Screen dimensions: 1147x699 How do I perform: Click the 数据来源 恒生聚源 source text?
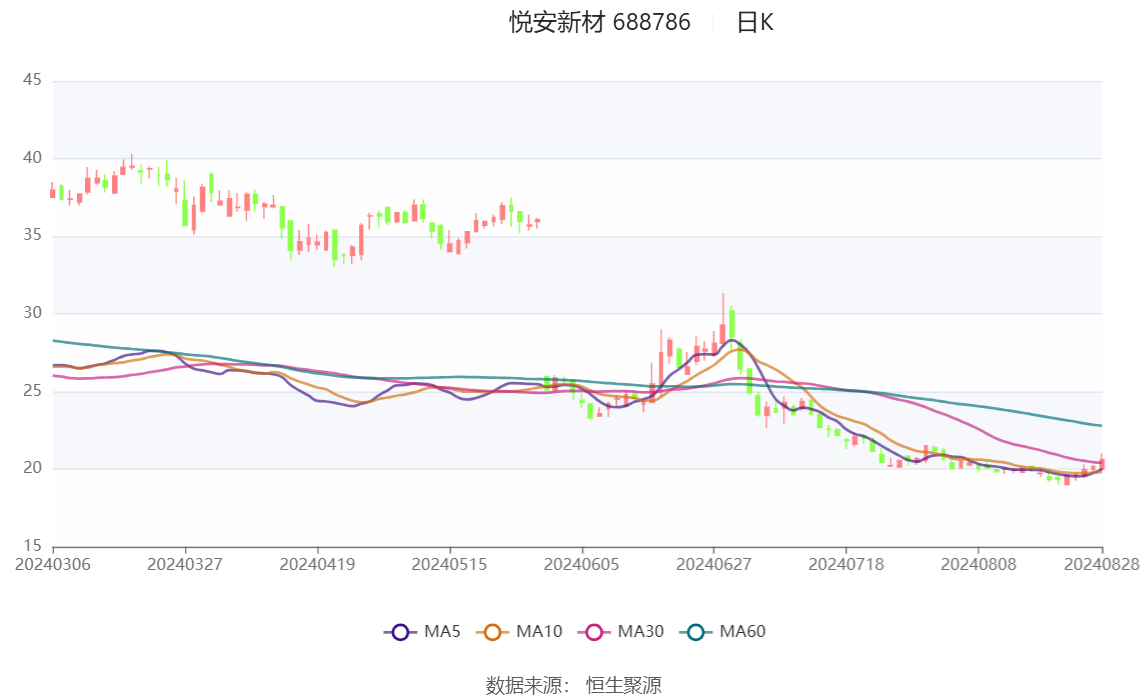tap(574, 686)
